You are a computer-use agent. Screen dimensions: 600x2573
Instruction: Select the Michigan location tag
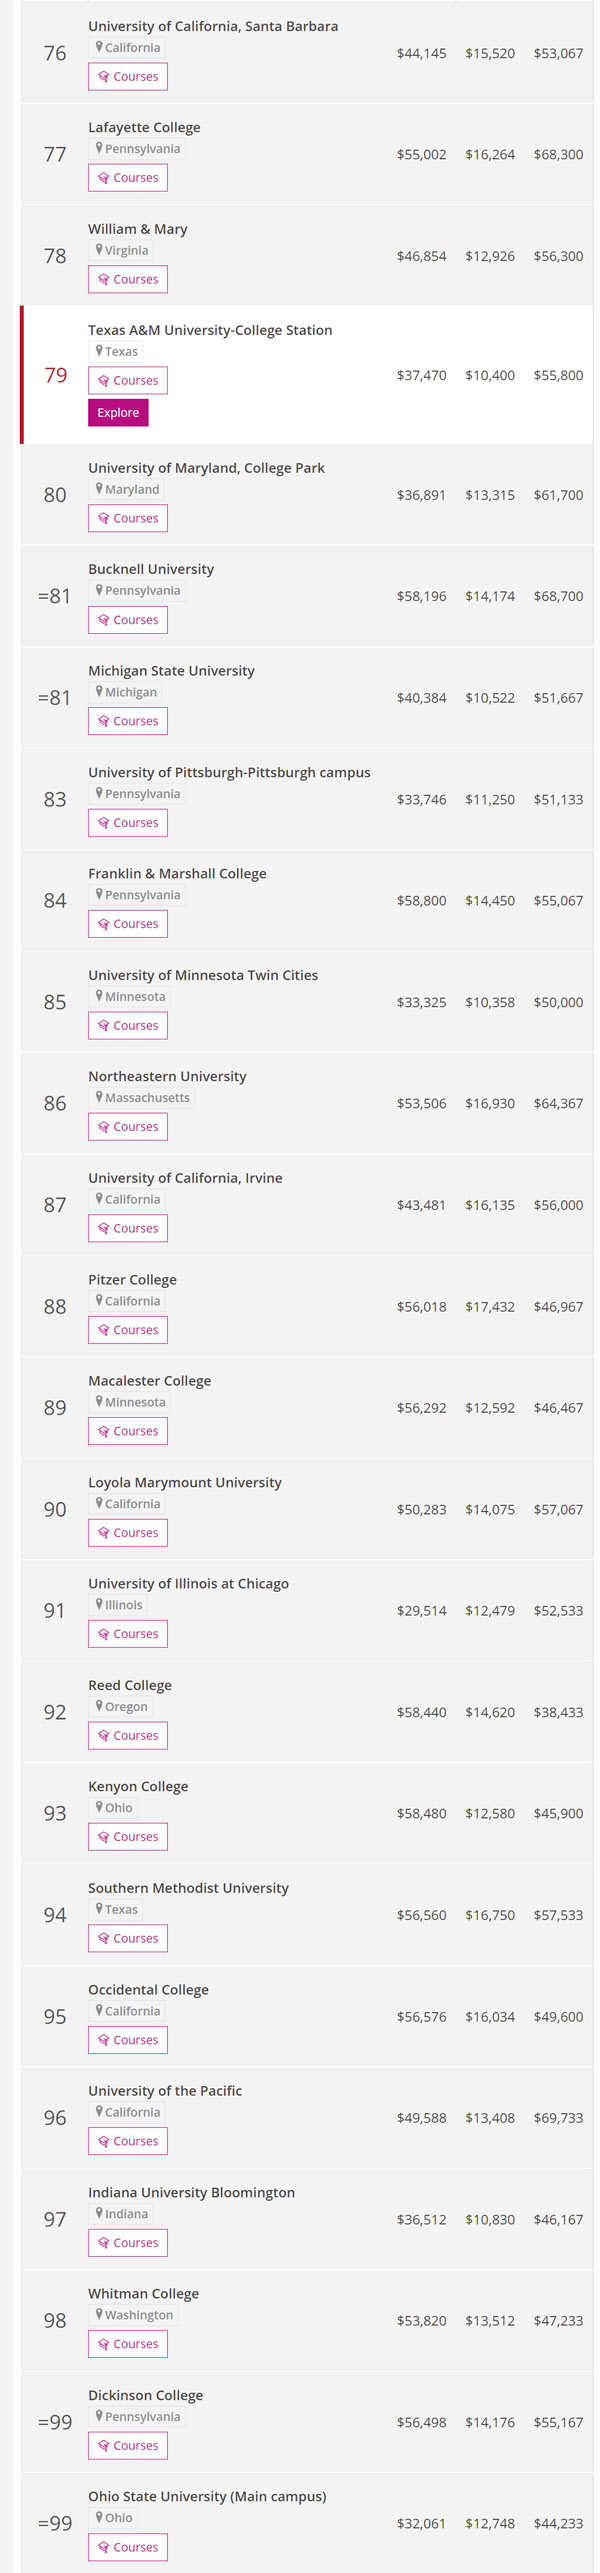[x=126, y=692]
